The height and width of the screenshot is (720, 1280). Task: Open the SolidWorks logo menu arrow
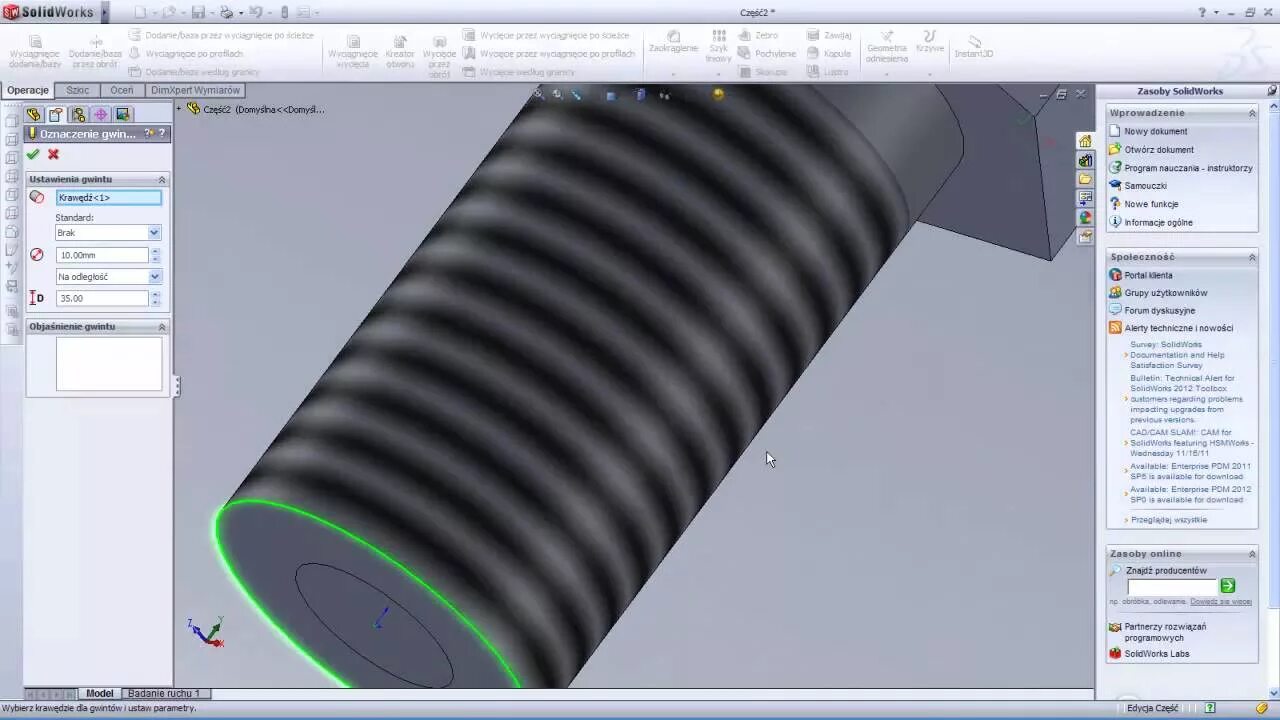click(x=105, y=13)
